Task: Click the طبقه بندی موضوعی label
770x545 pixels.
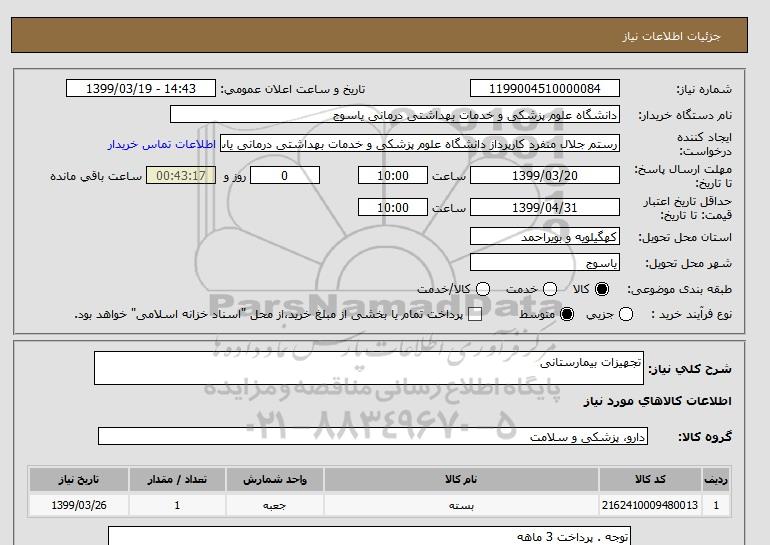Action: tap(680, 290)
